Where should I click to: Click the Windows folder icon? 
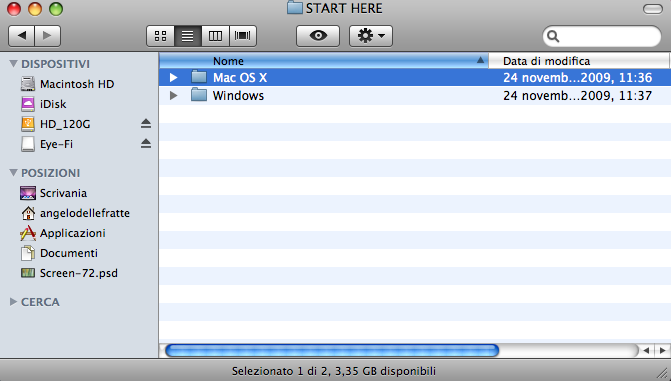point(199,95)
